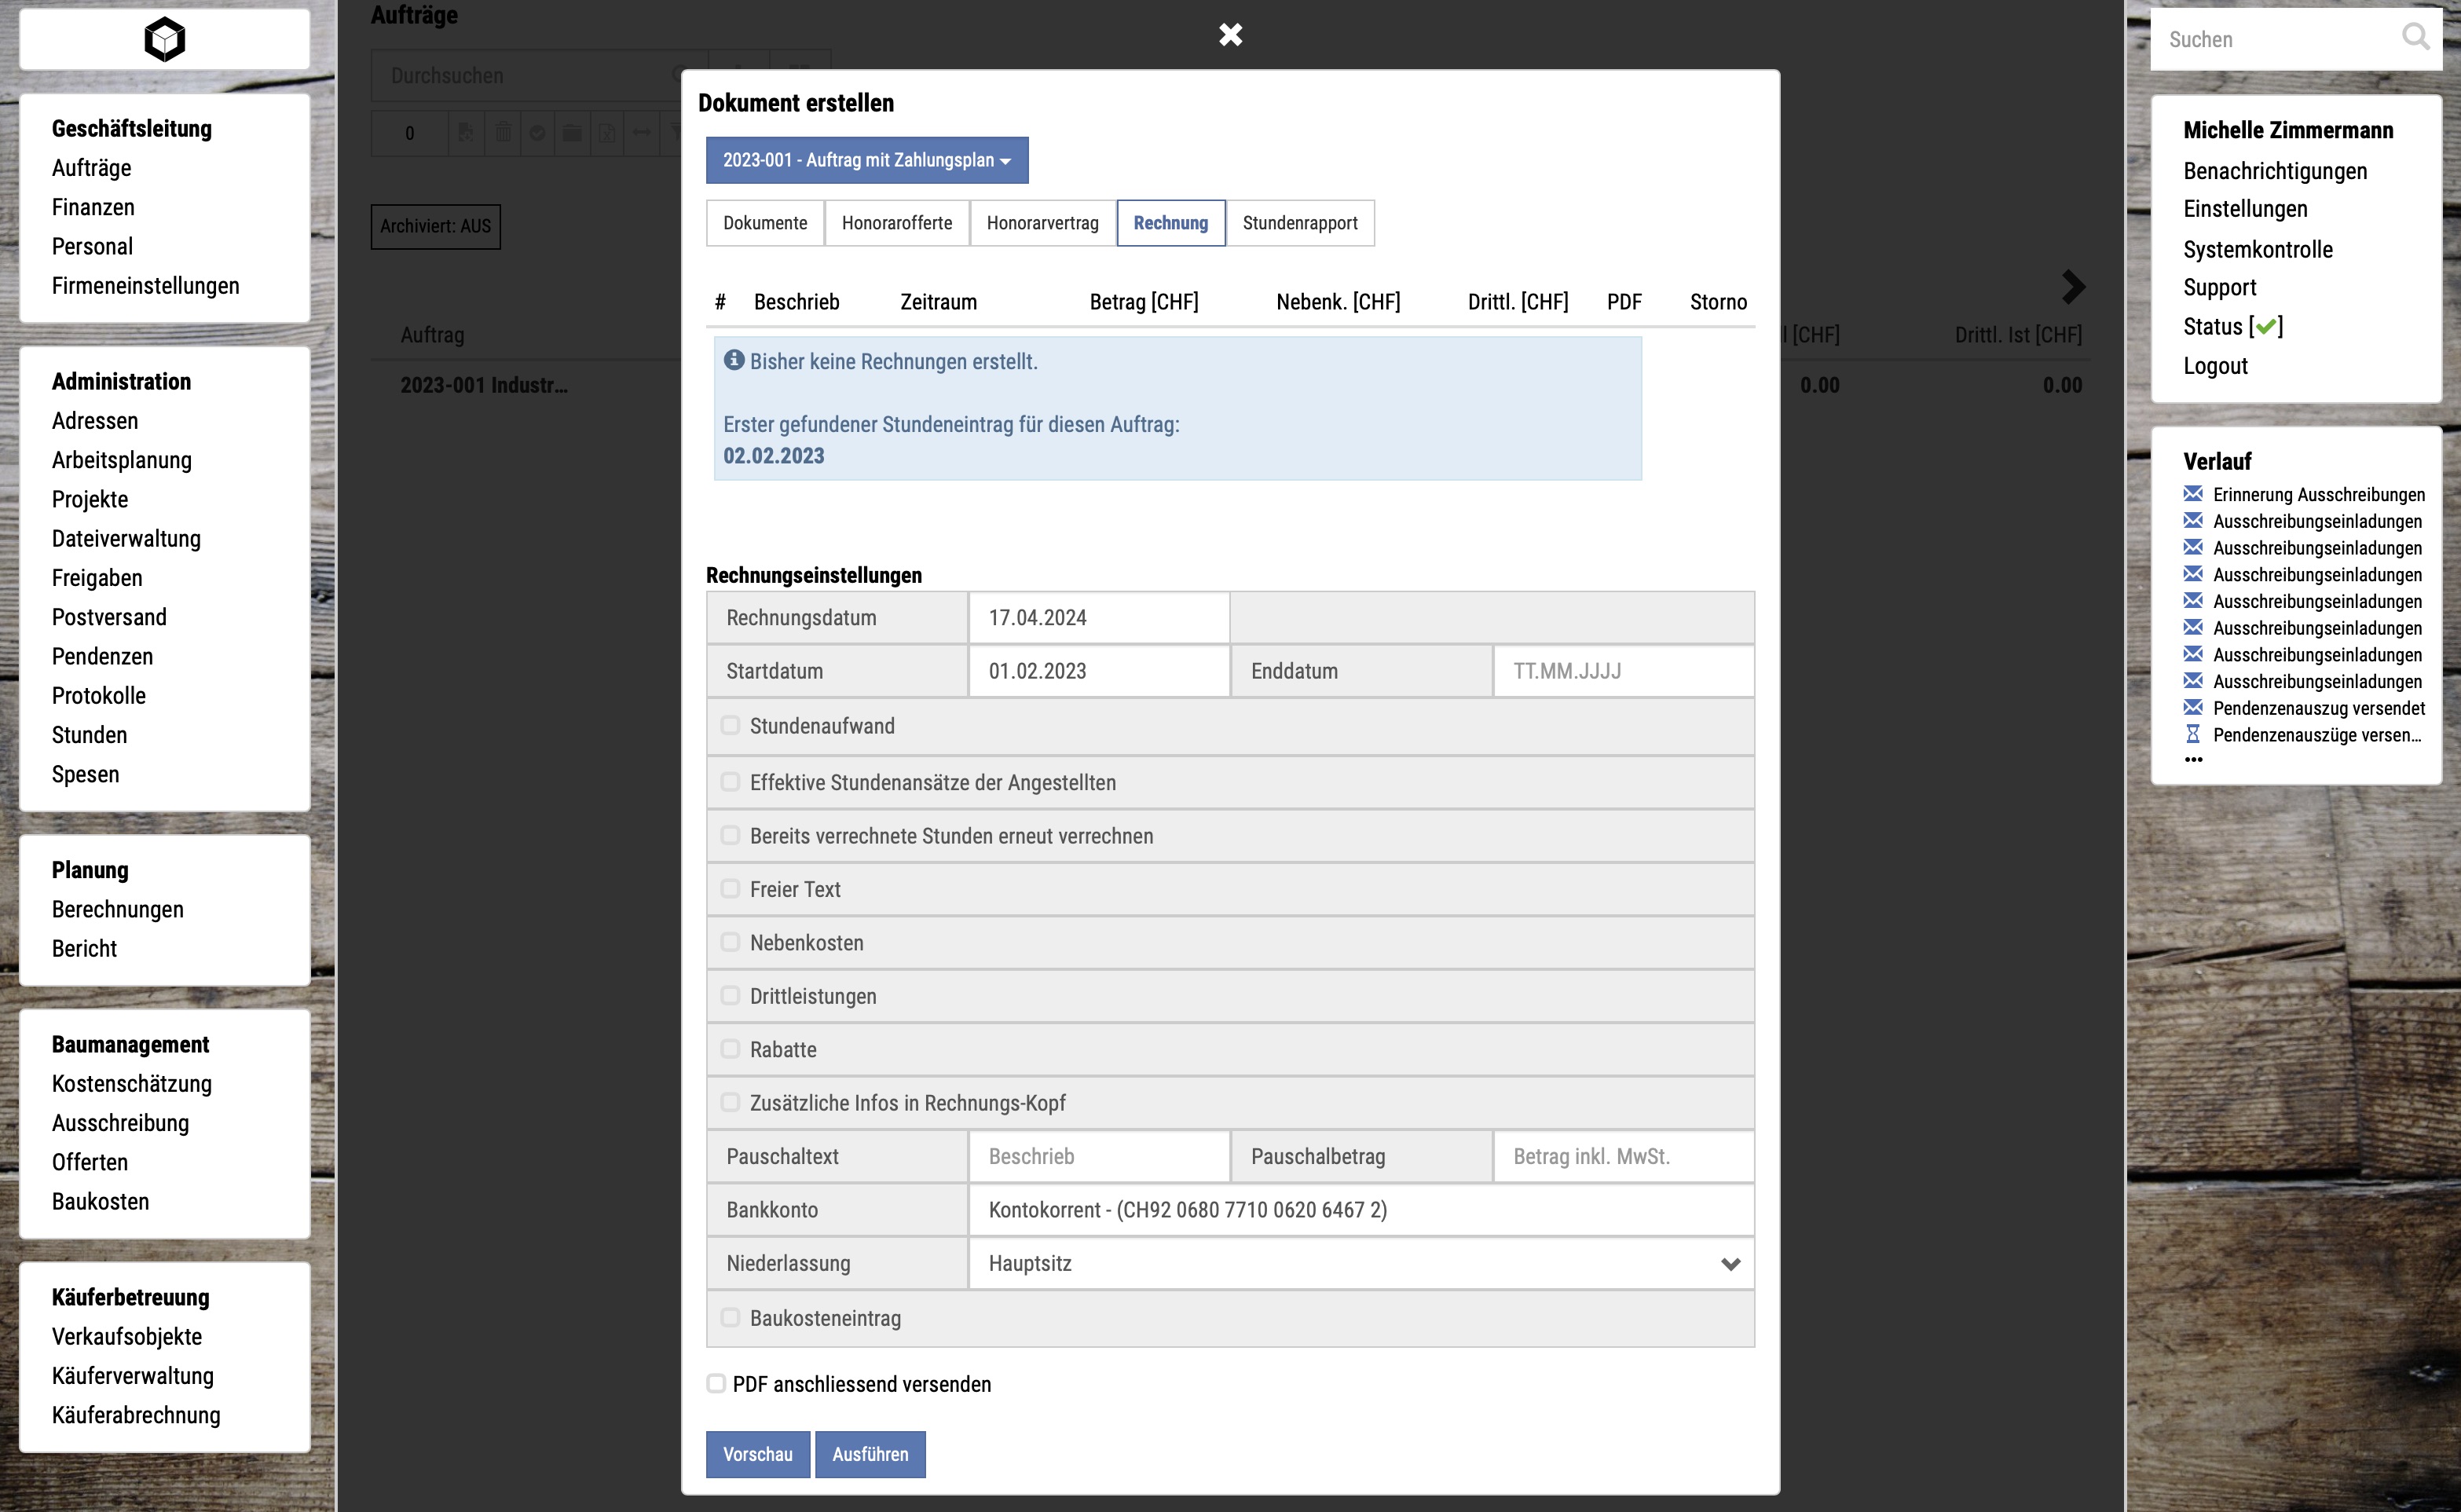Open the Honorarvertrag tab
Viewport: 2461px width, 1512px height.
pyautogui.click(x=1042, y=223)
